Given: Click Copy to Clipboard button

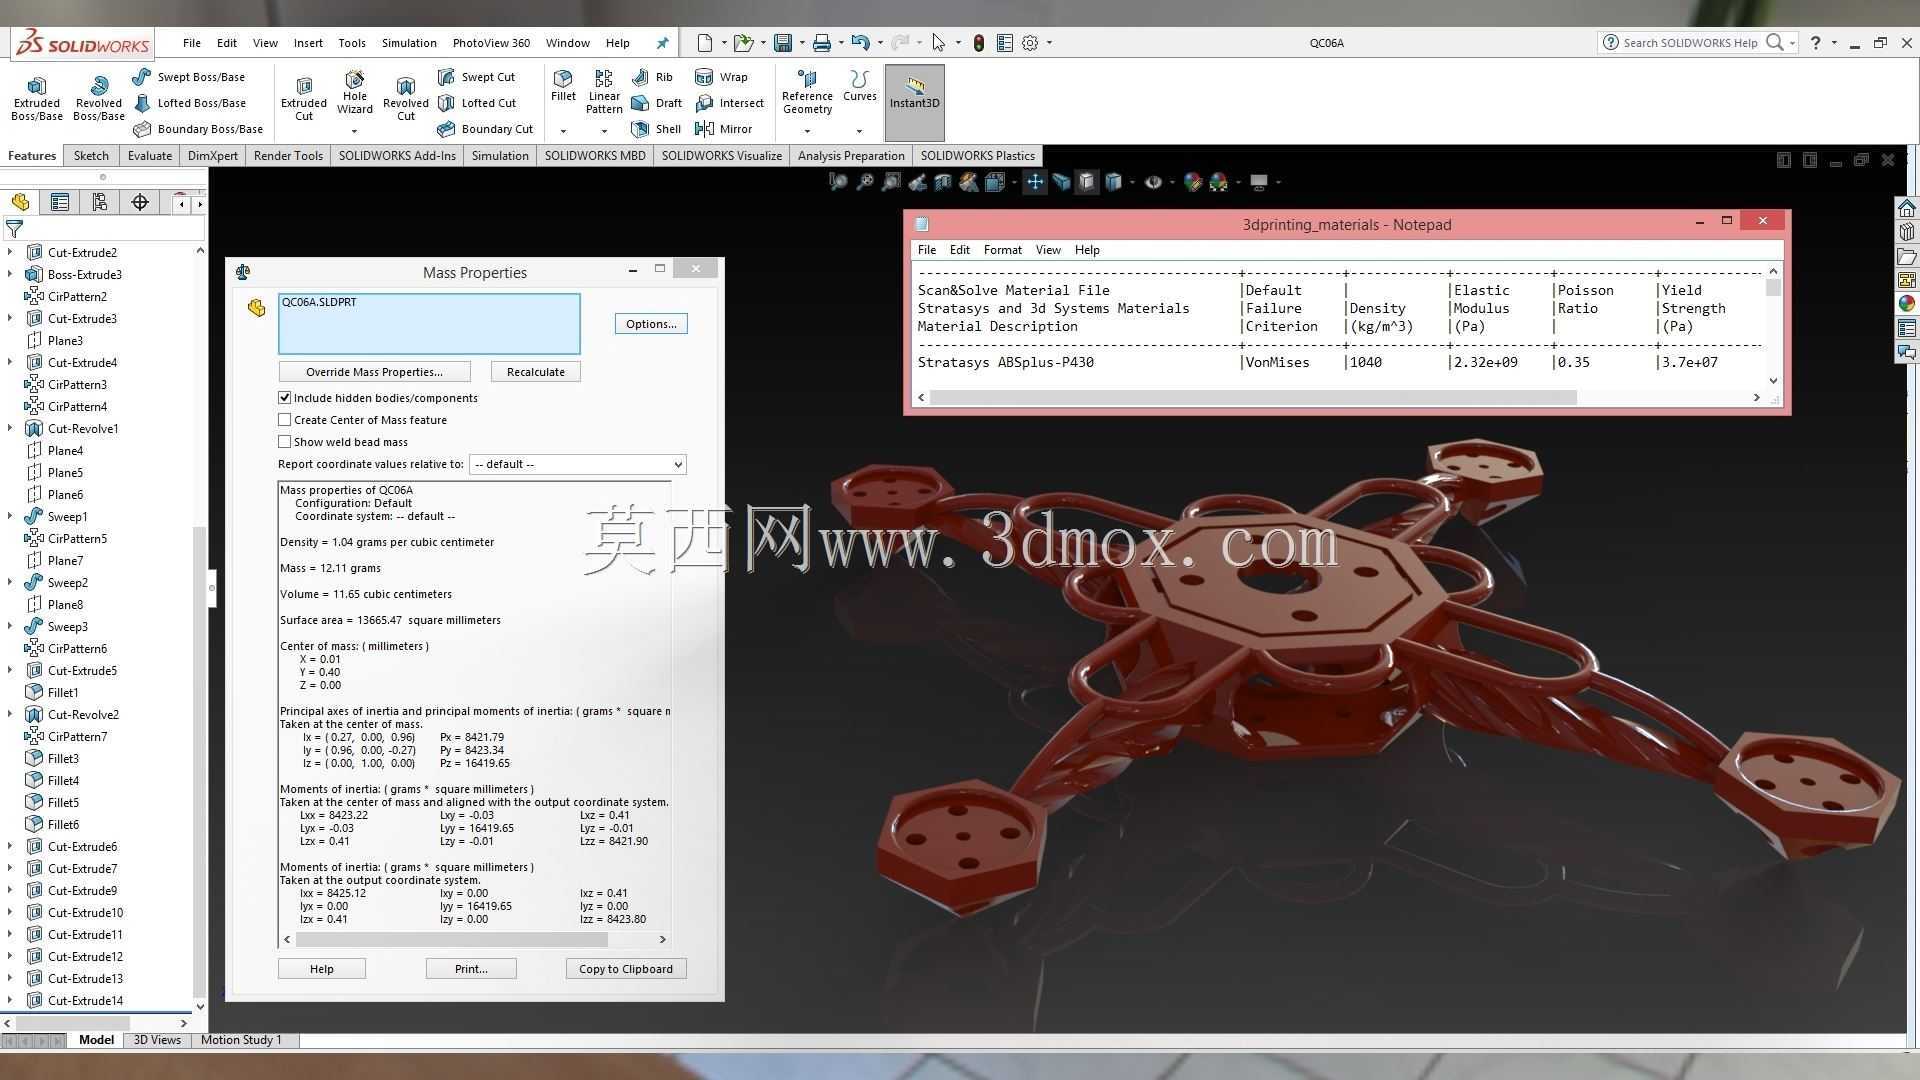Looking at the screenshot, I should (x=626, y=969).
